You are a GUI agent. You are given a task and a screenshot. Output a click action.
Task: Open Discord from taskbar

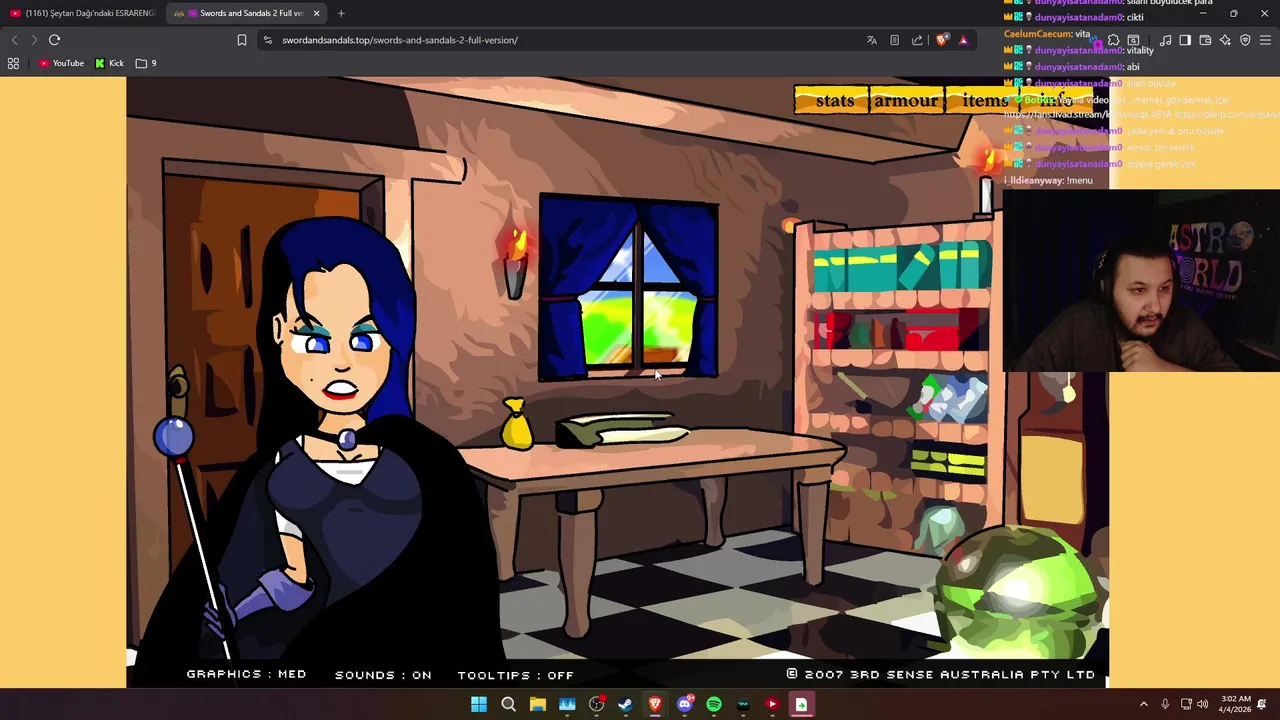coord(685,704)
